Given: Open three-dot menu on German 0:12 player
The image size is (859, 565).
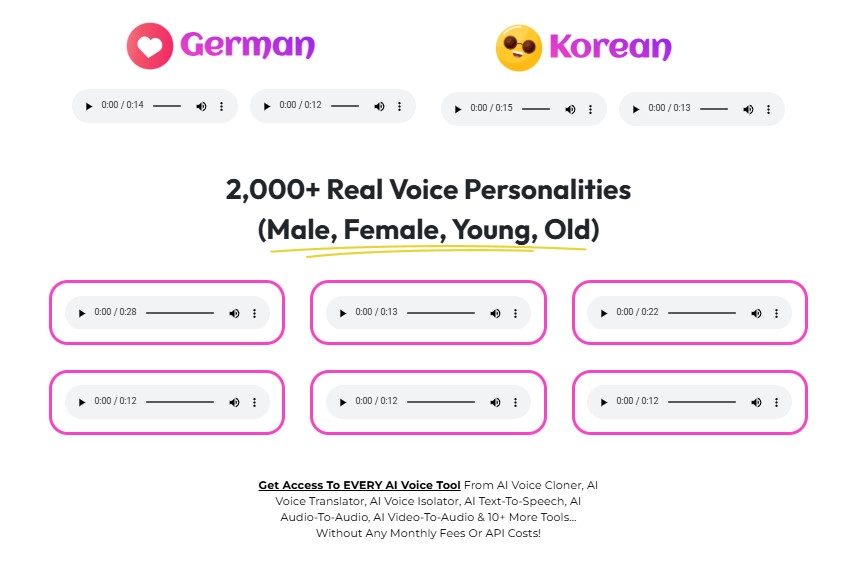Looking at the screenshot, I should [x=399, y=106].
